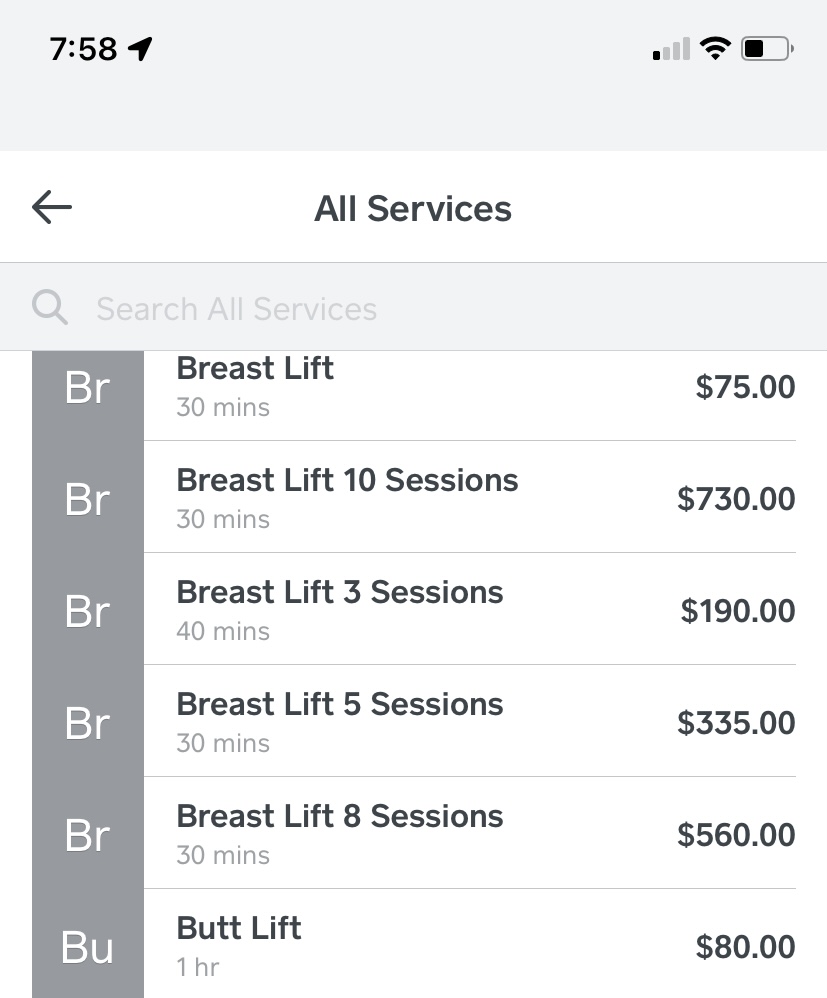The height and width of the screenshot is (998, 827).
Task: Choose Breast Lift 5 Sessions
Action: click(470, 721)
